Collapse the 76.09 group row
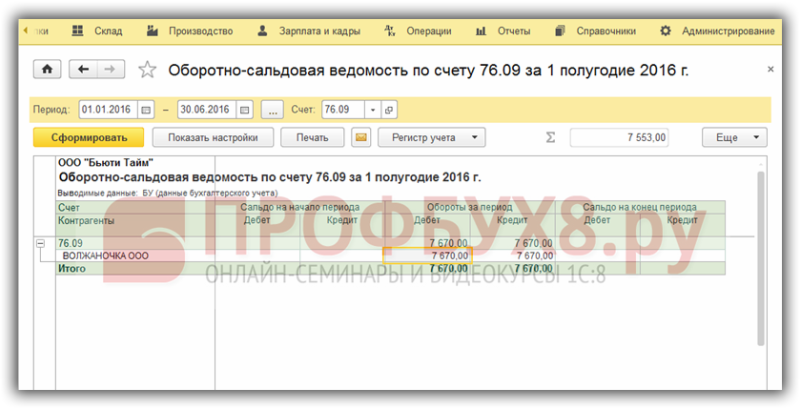800x409 pixels. click(x=40, y=244)
